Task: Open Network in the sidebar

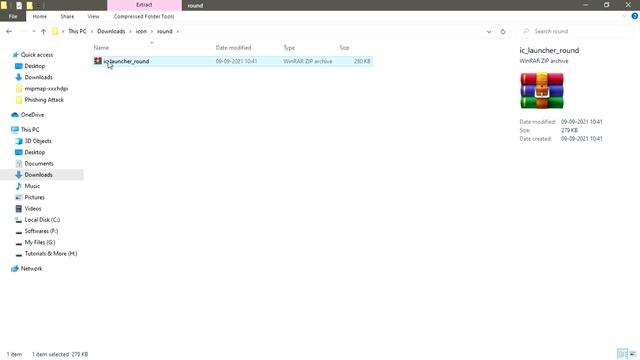Action: tap(31, 269)
